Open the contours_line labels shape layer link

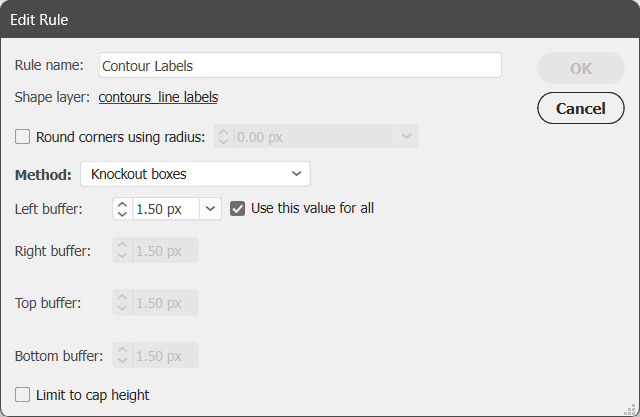[158, 97]
